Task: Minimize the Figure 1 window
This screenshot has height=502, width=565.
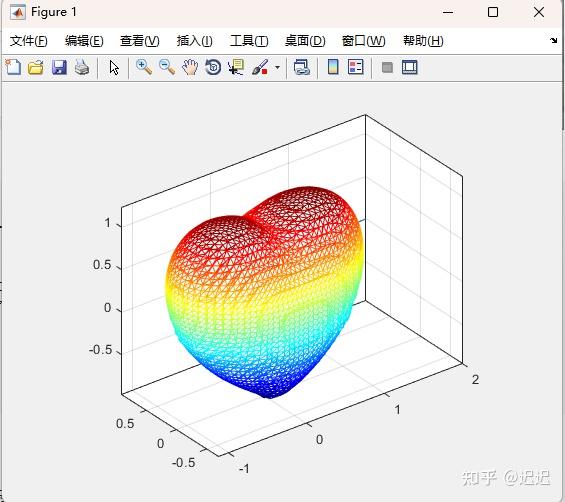Action: pos(448,12)
